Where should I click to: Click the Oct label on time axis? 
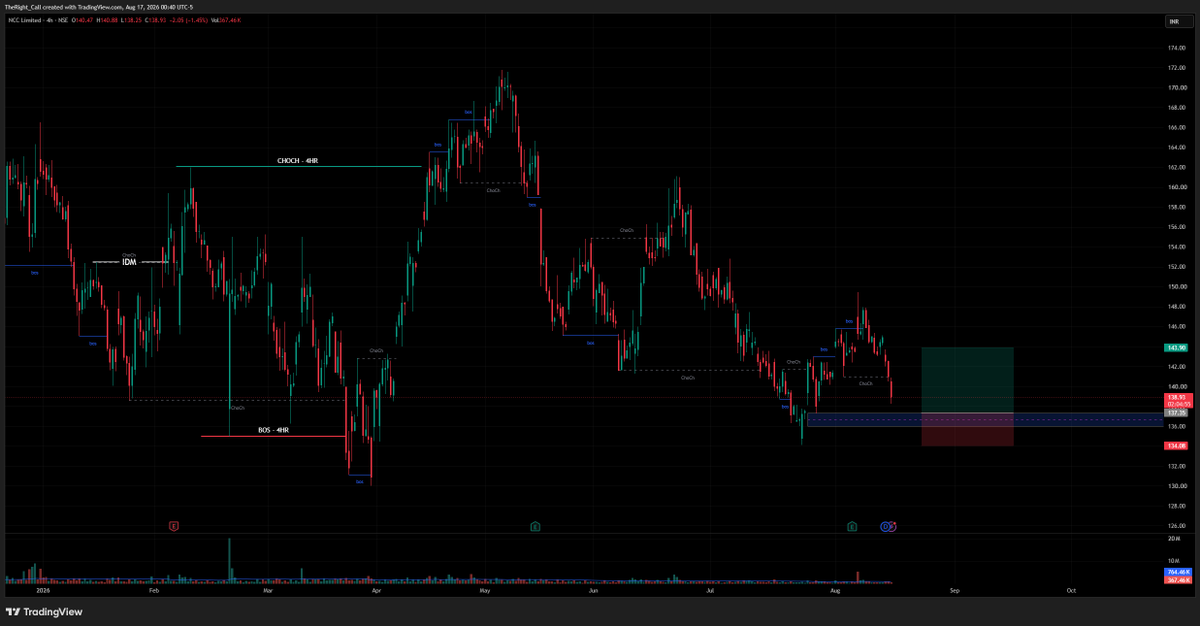[1071, 591]
